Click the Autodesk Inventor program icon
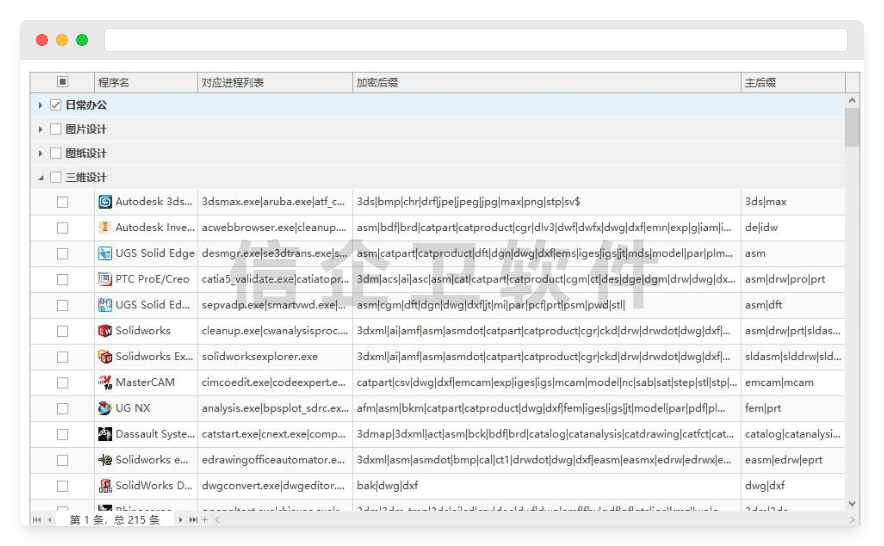The height and width of the screenshot is (546, 884). pyautogui.click(x=105, y=228)
